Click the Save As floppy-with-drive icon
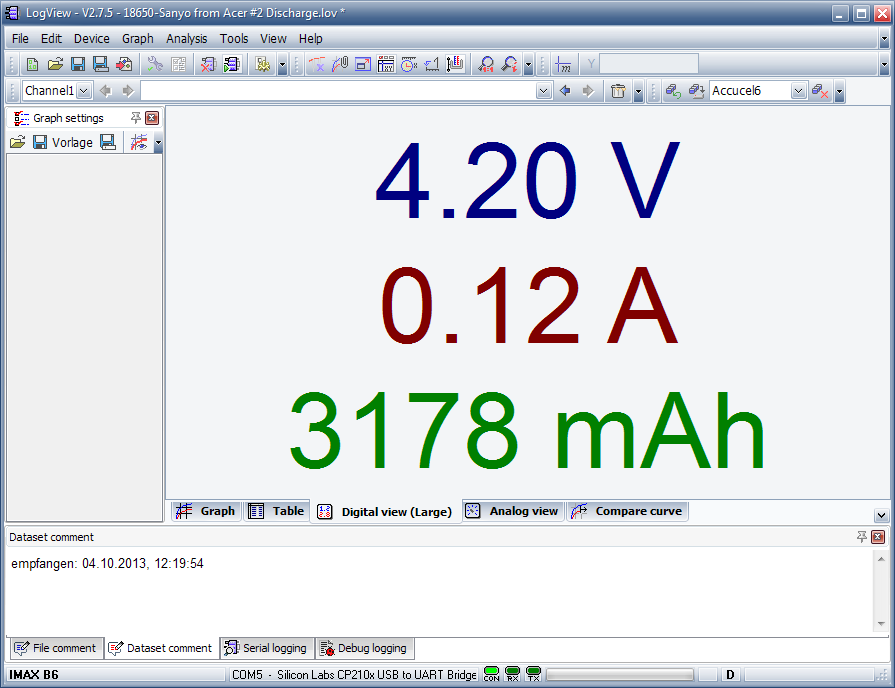The width and height of the screenshot is (895, 688). pyautogui.click(x=101, y=65)
